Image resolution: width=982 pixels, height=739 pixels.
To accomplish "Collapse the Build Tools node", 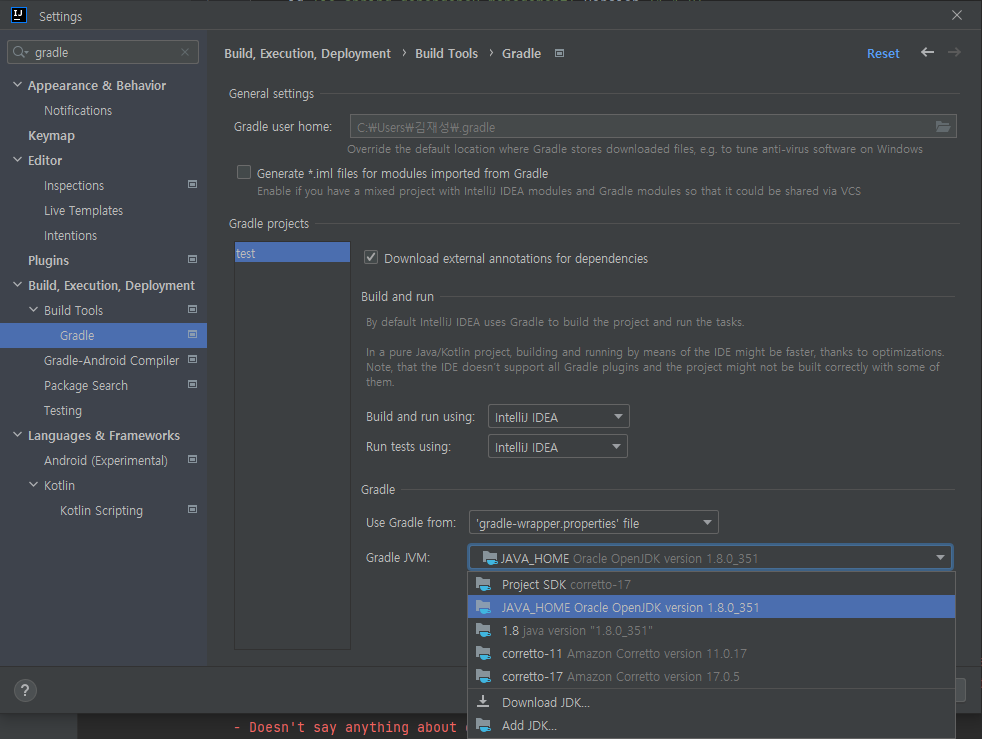I will tap(33, 310).
